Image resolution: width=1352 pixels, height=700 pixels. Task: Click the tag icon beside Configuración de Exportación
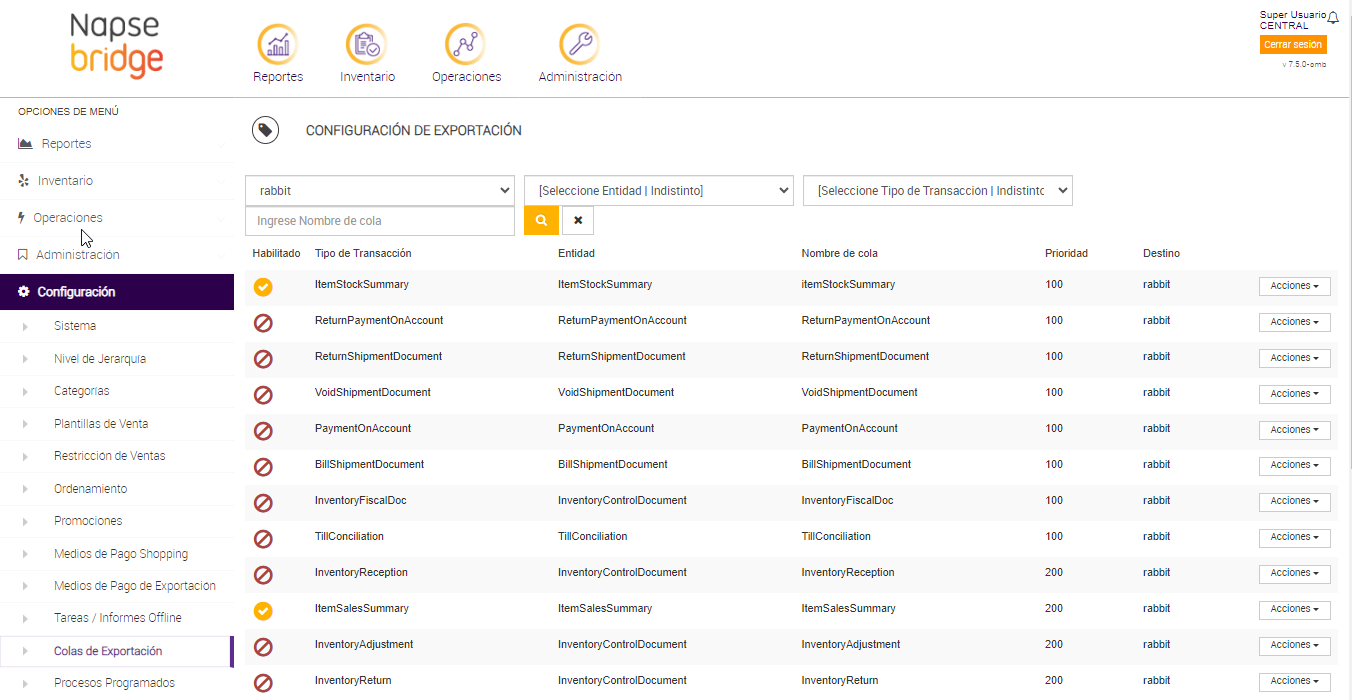coord(265,130)
